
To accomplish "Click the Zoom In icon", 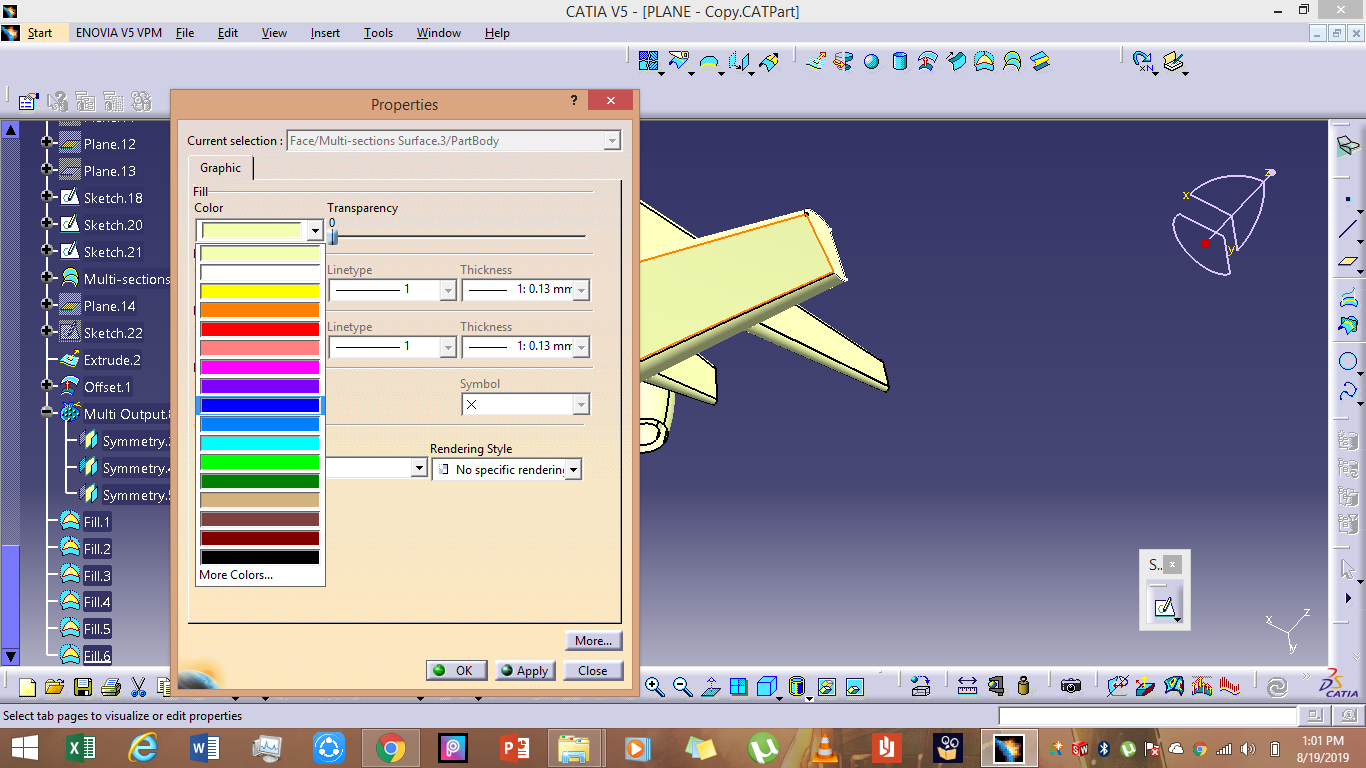I will click(x=654, y=686).
